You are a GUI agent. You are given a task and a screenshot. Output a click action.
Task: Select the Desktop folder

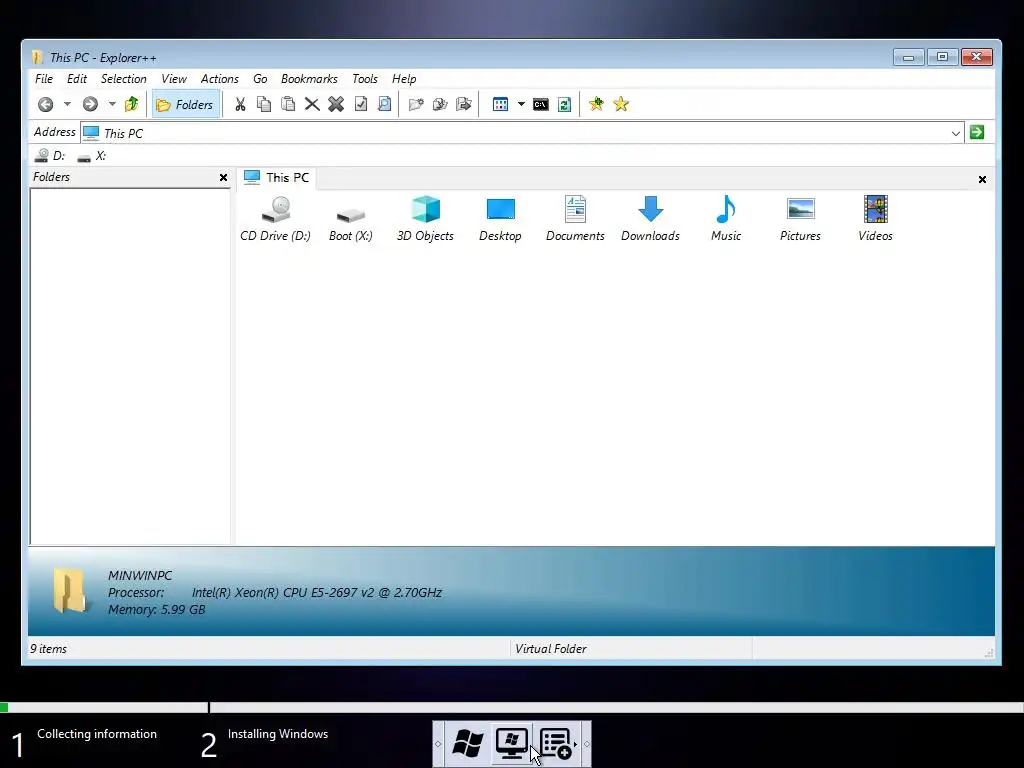click(500, 219)
